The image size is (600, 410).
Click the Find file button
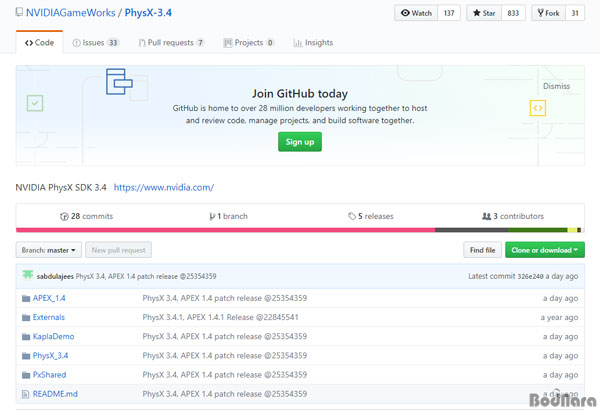click(x=483, y=250)
